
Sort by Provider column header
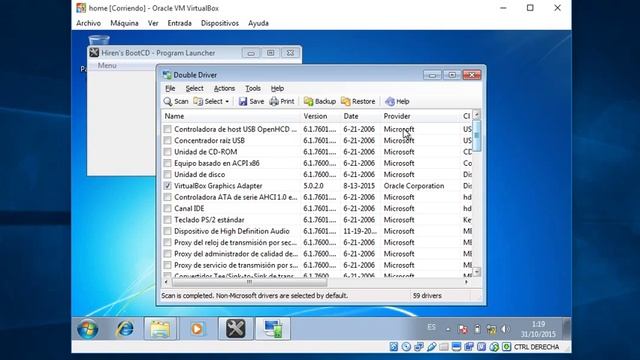[420, 116]
